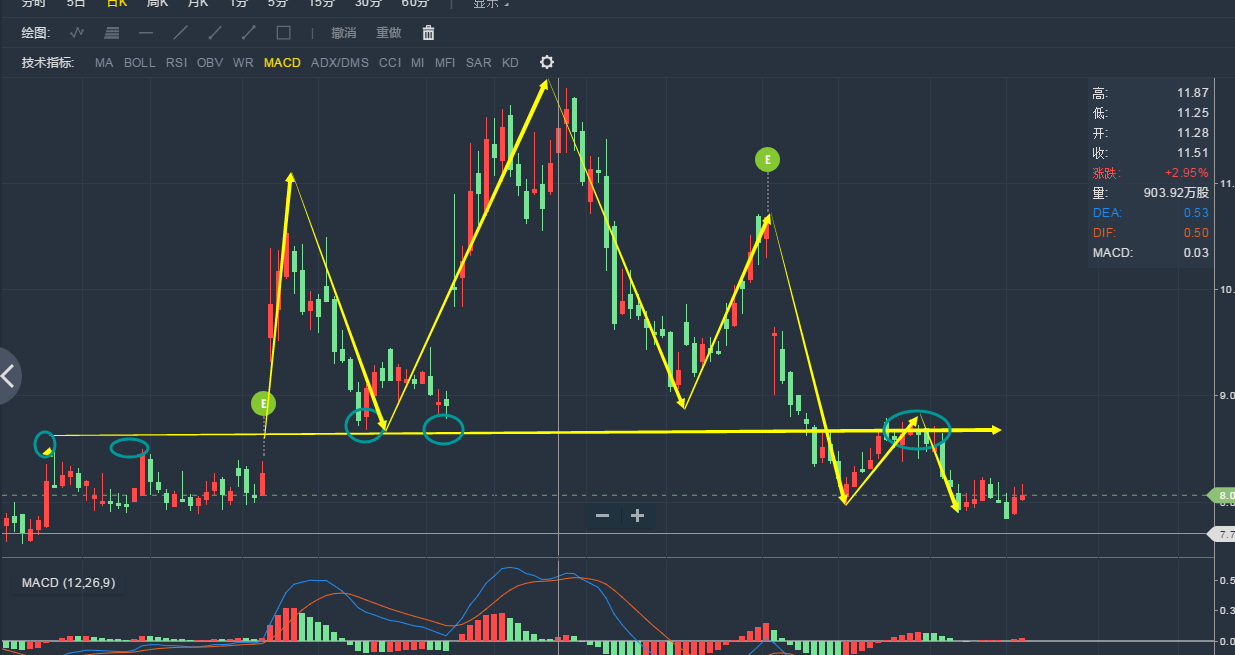Viewport: 1235px width, 655px height.
Task: Click the green current price tag 8.0
Action: pos(1222,495)
